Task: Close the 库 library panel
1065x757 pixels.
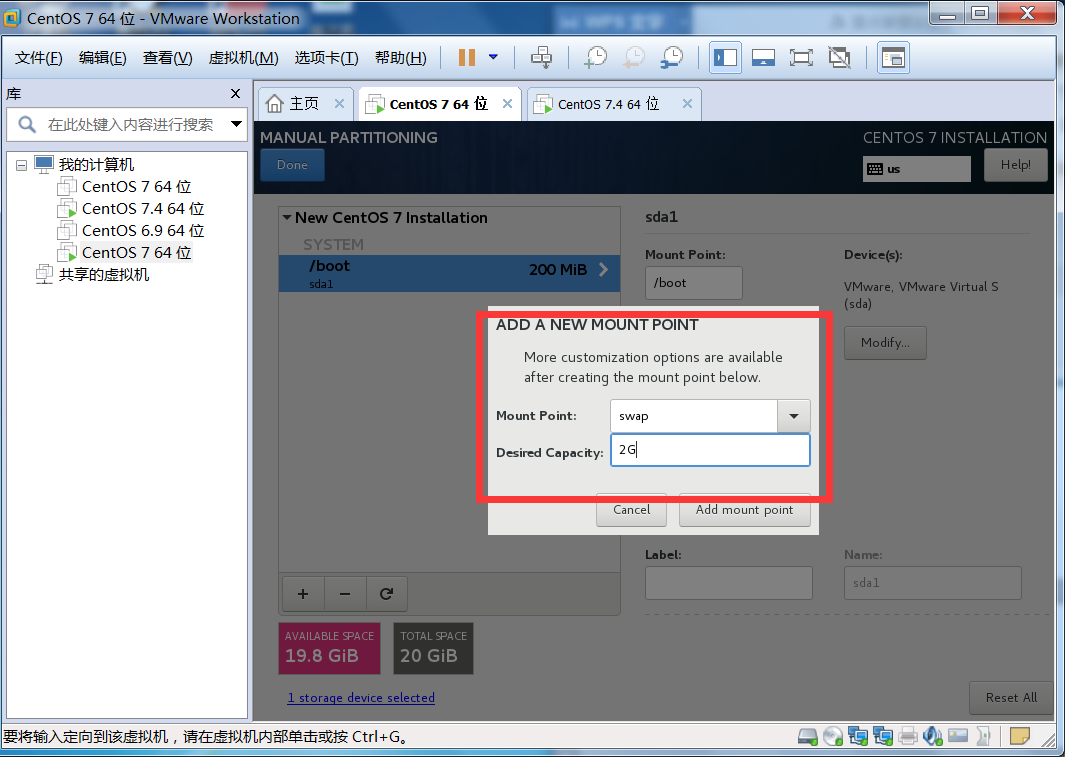Action: [236, 94]
